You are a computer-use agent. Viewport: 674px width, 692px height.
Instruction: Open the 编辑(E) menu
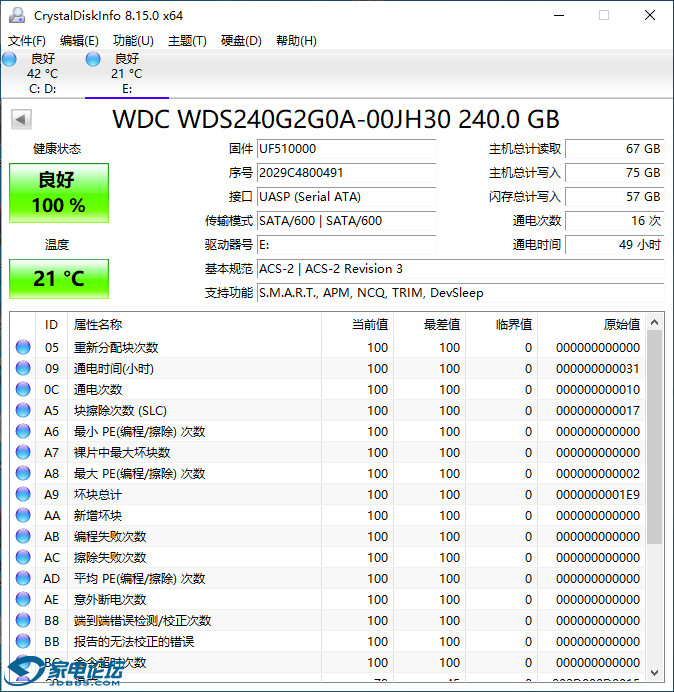click(79, 41)
